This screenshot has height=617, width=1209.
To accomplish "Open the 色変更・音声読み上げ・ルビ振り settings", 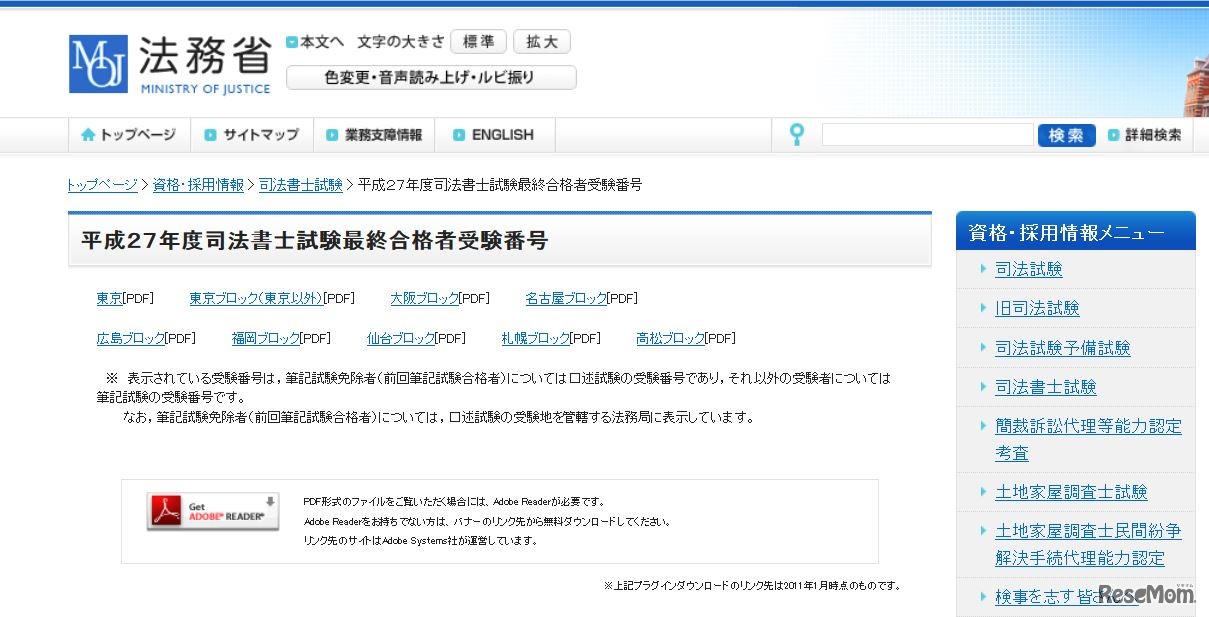I will (x=430, y=77).
